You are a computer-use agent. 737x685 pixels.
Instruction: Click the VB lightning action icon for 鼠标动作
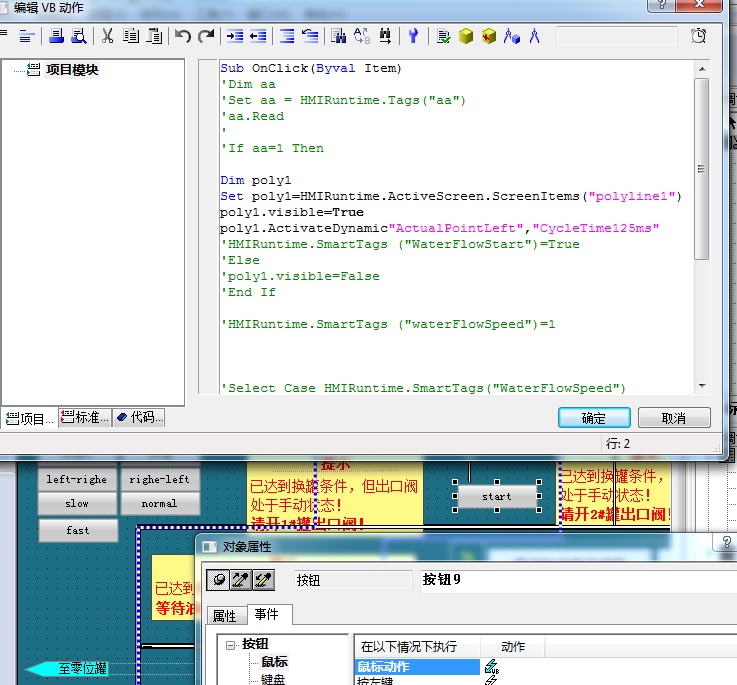point(492,667)
